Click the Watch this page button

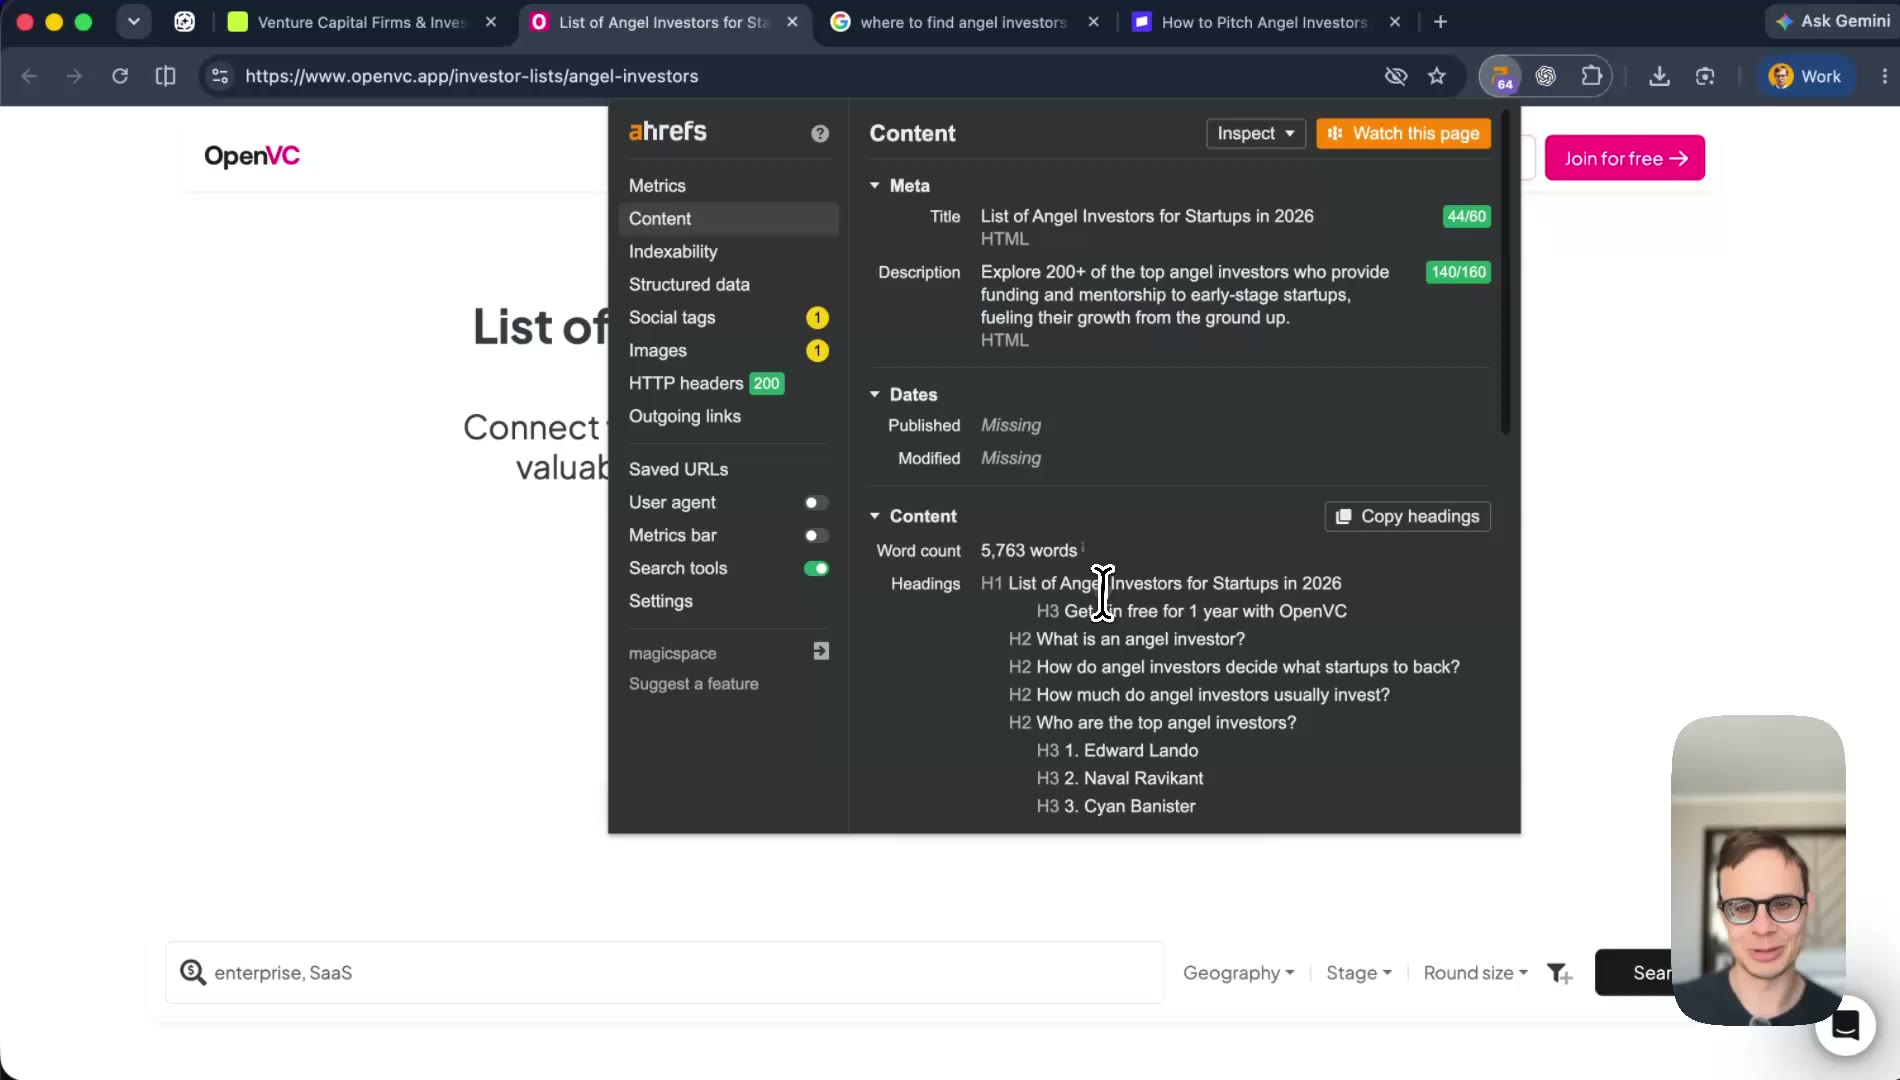pos(1403,133)
